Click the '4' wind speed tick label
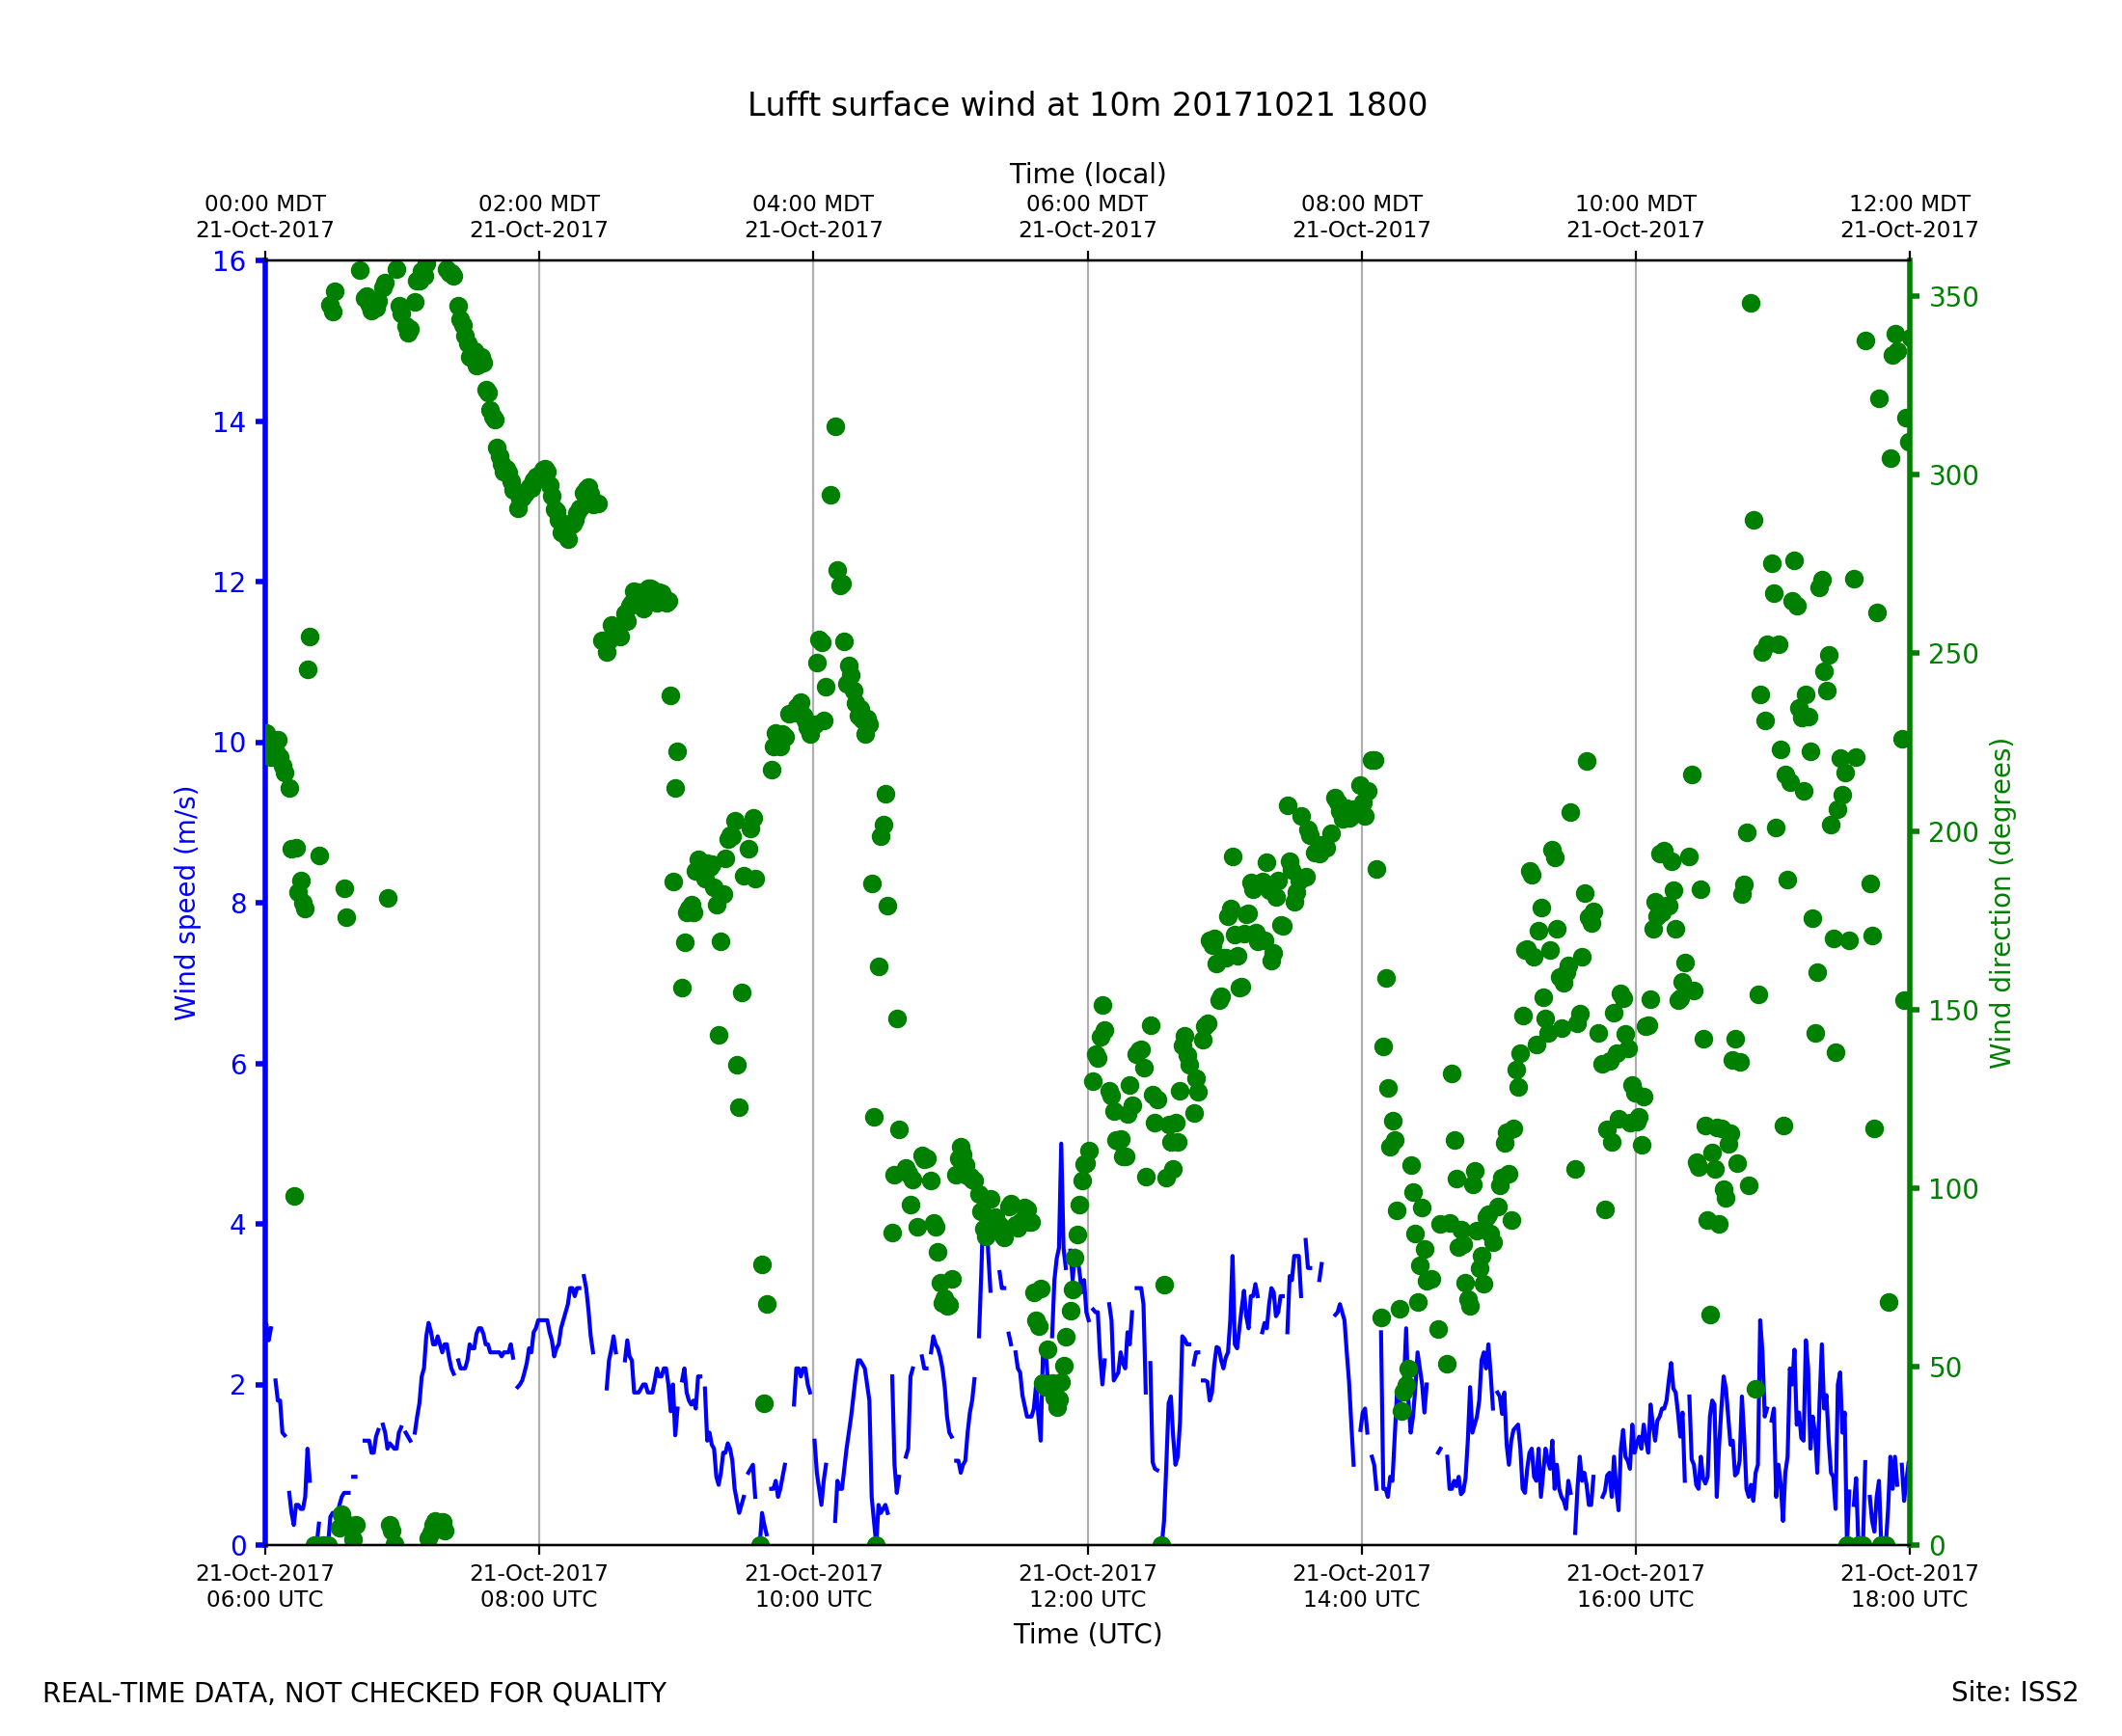The height and width of the screenshot is (1736, 2122). pos(238,1225)
